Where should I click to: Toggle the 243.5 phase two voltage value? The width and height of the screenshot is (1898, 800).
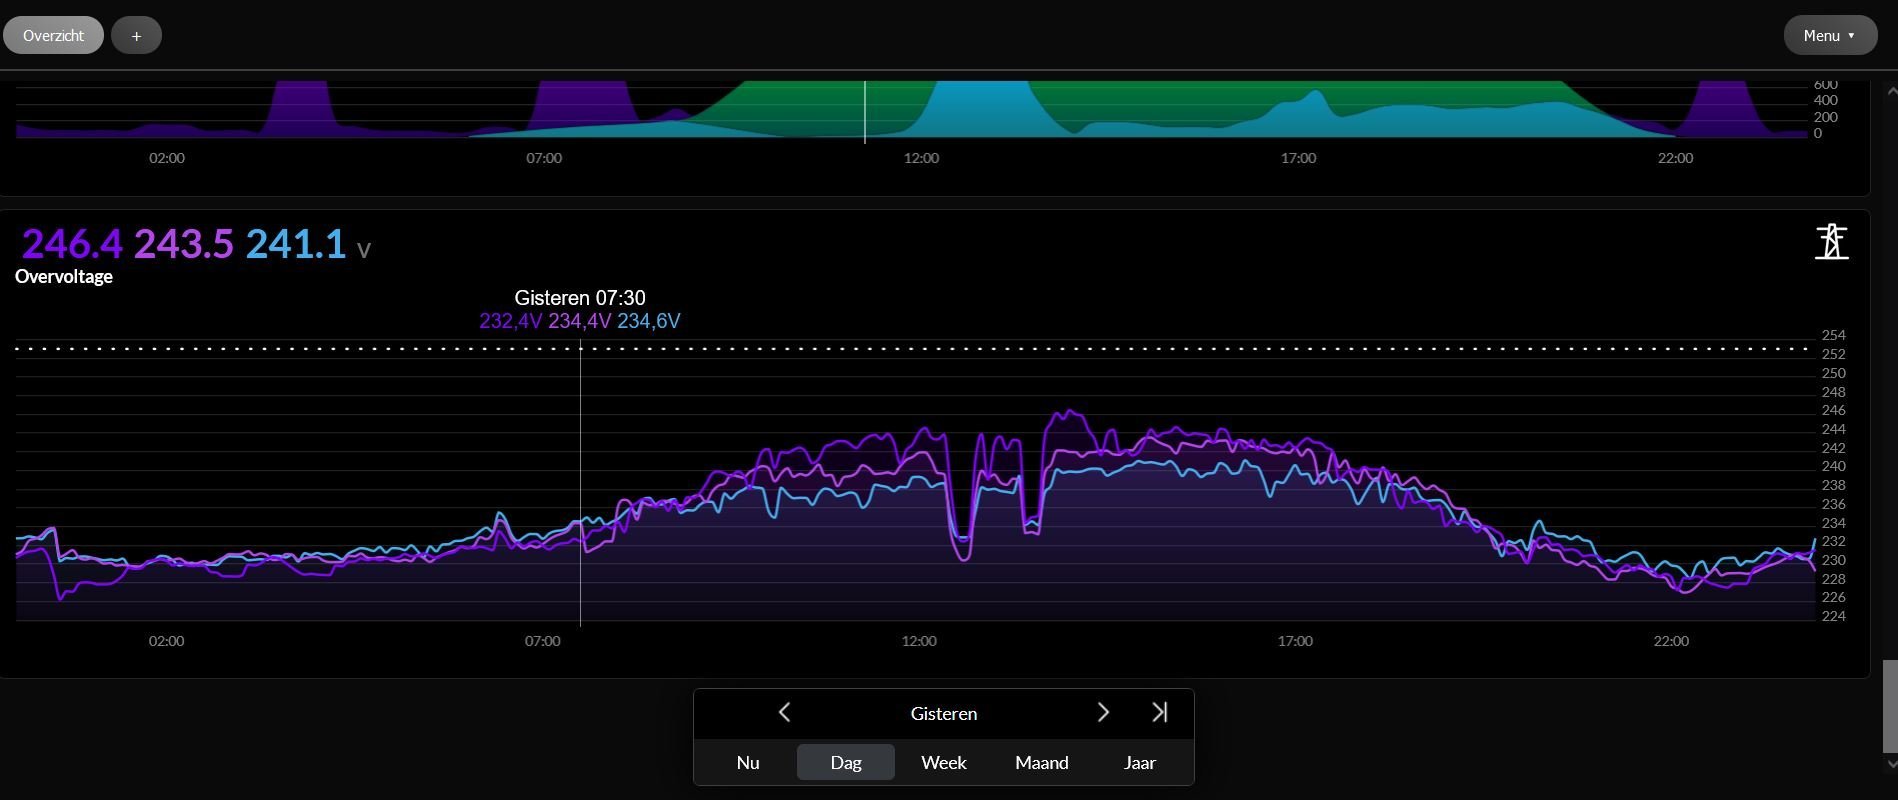click(x=184, y=244)
